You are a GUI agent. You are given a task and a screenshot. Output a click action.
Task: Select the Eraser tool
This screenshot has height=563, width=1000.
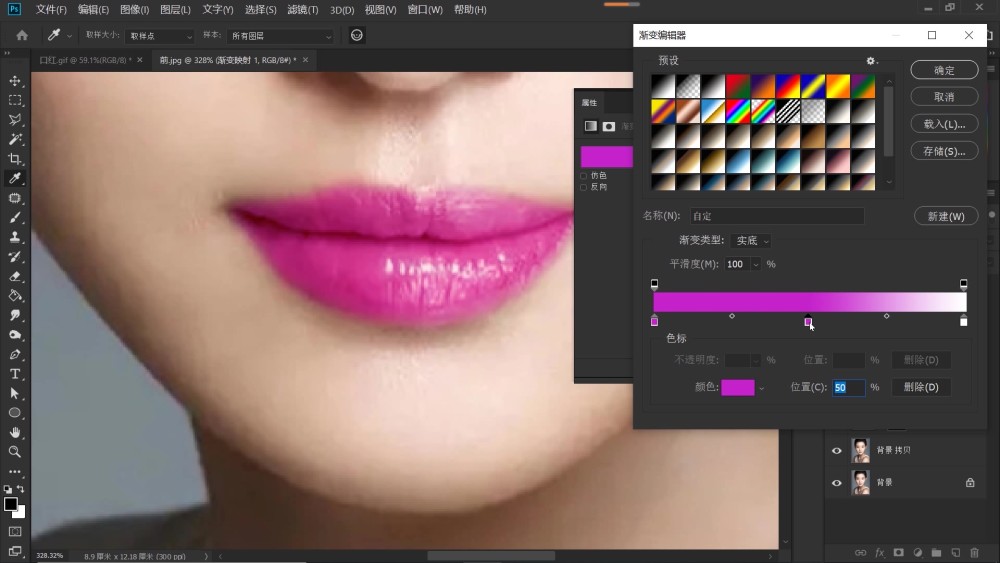[15, 276]
